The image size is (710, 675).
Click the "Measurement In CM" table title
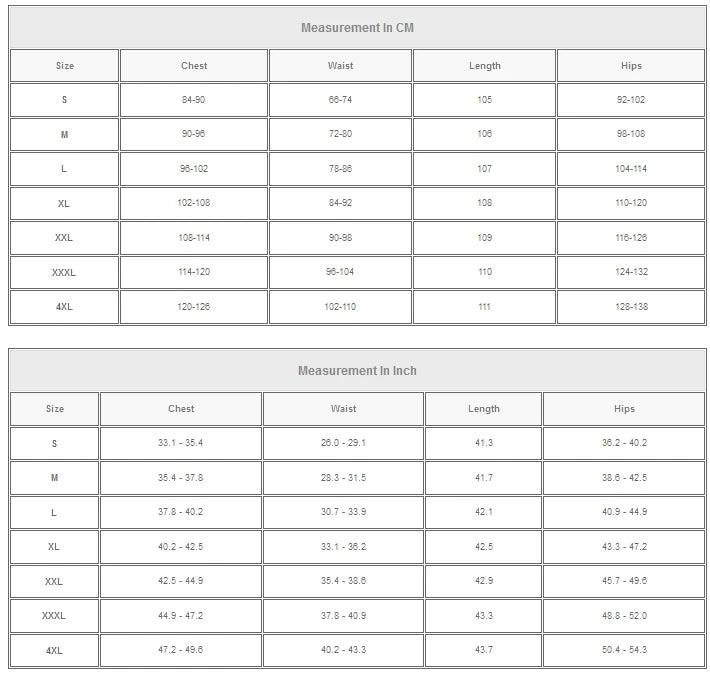tap(357, 28)
